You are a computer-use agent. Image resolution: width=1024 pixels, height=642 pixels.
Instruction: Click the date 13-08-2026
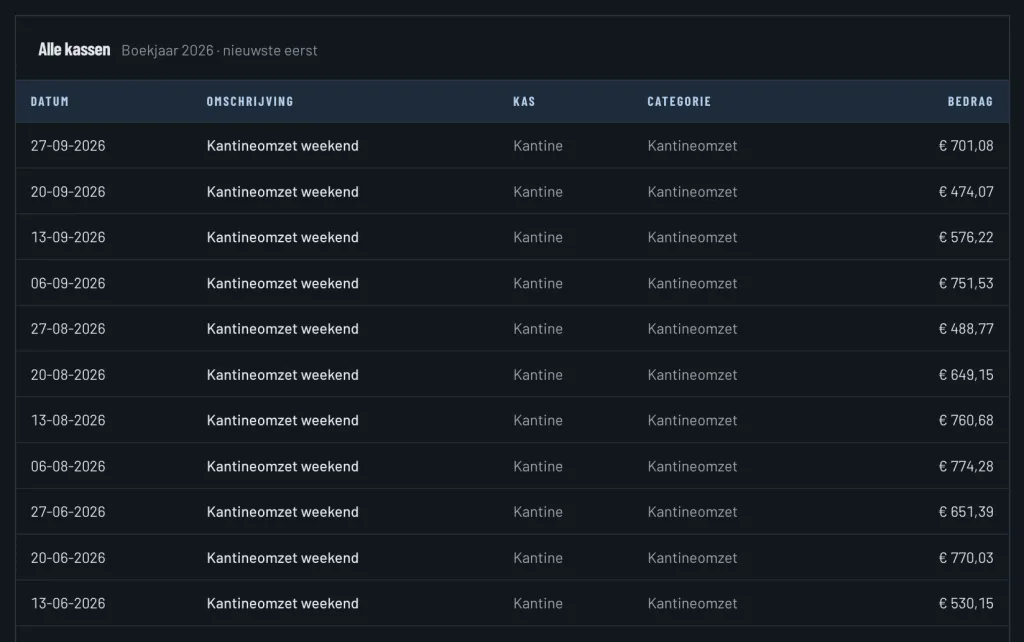(x=68, y=420)
